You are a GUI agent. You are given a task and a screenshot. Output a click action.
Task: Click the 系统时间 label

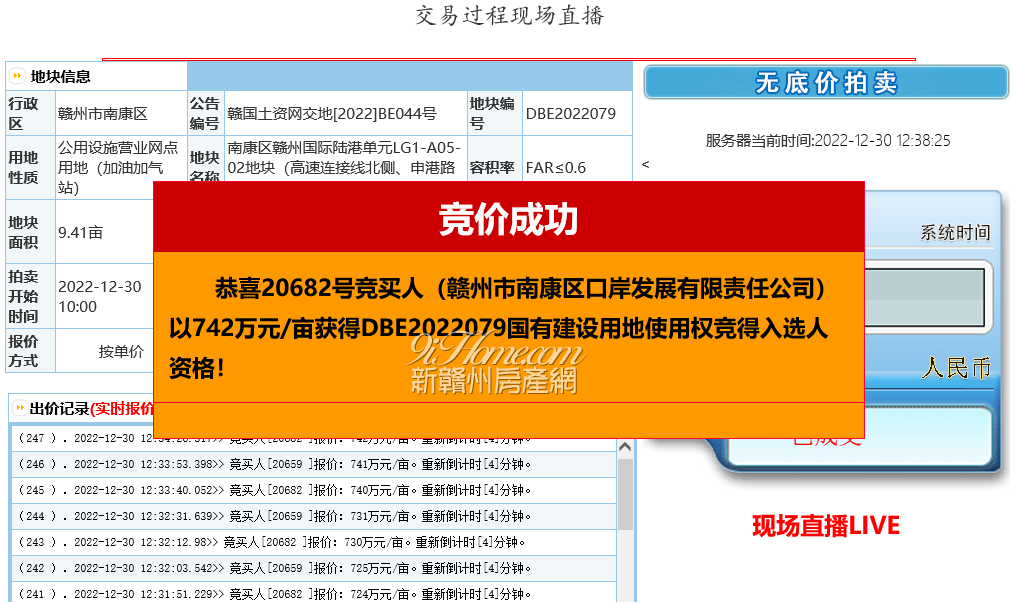pyautogui.click(x=955, y=232)
